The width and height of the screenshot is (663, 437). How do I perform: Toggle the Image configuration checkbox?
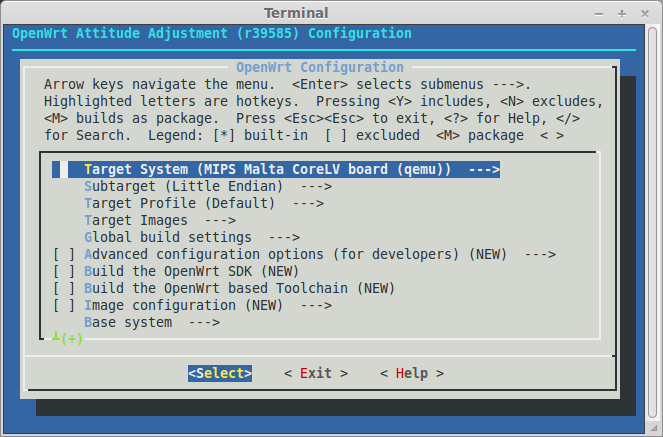(64, 305)
